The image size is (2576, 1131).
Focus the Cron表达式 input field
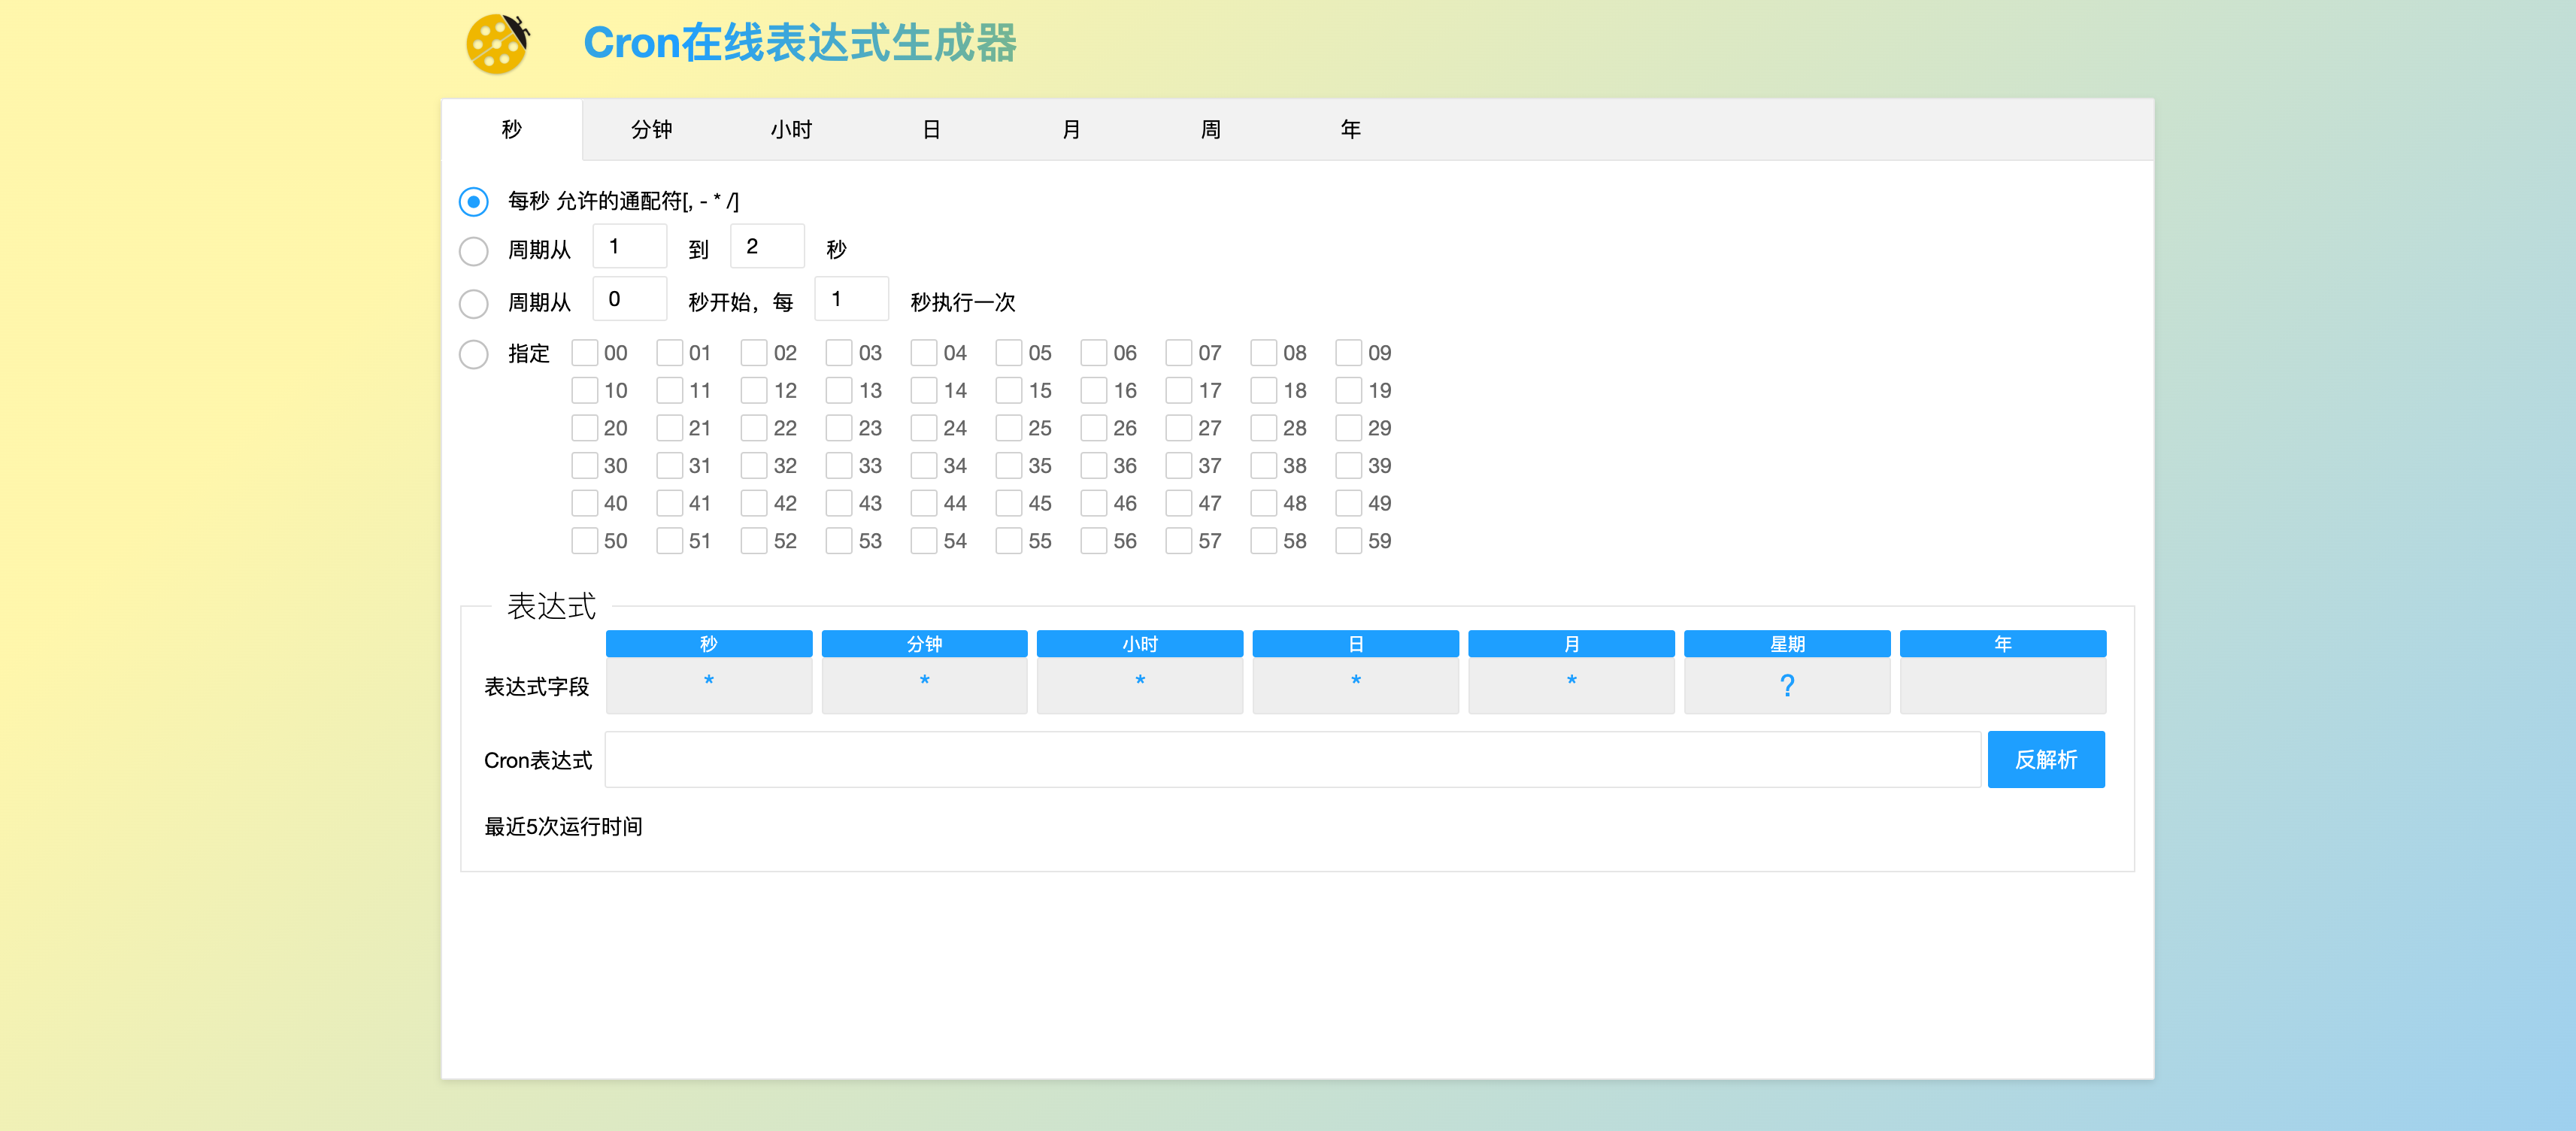[x=1292, y=760]
